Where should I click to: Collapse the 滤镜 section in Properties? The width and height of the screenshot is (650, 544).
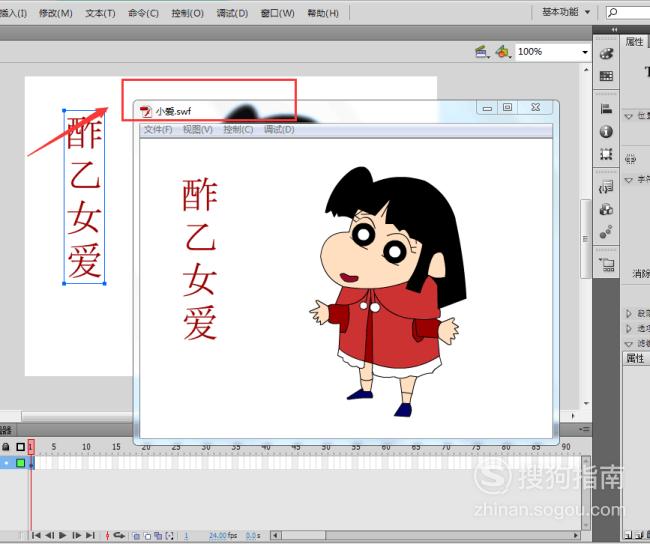[x=628, y=344]
